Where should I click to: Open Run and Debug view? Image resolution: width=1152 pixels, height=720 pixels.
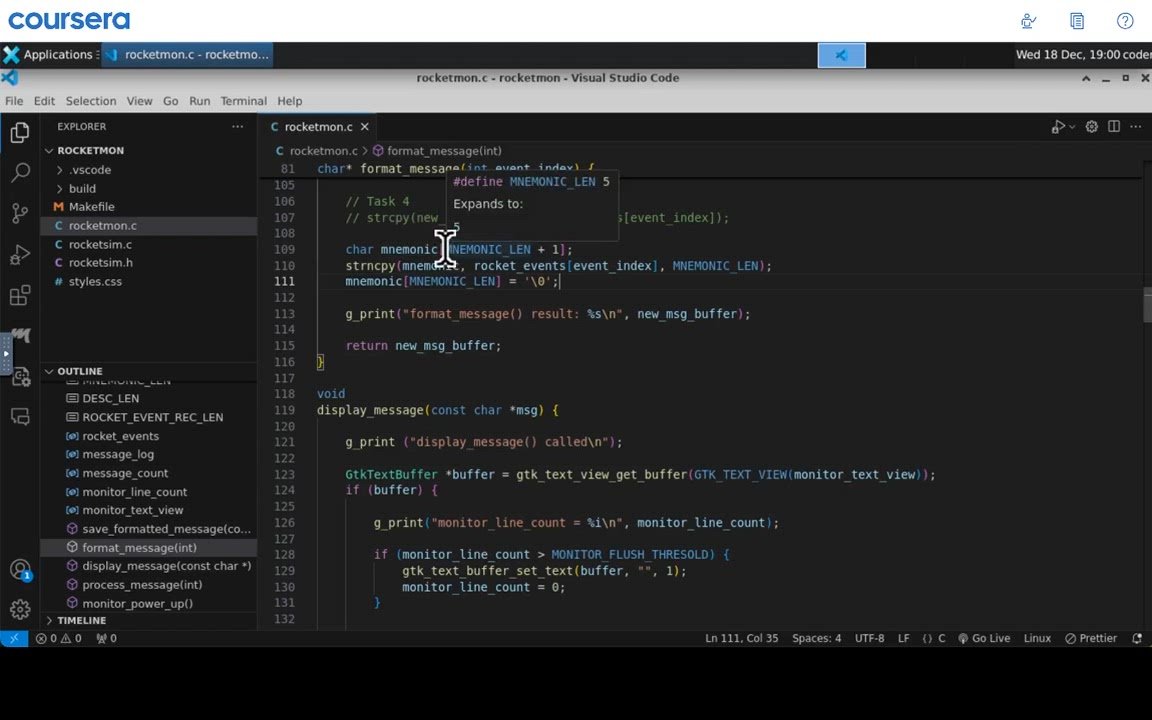tap(20, 255)
